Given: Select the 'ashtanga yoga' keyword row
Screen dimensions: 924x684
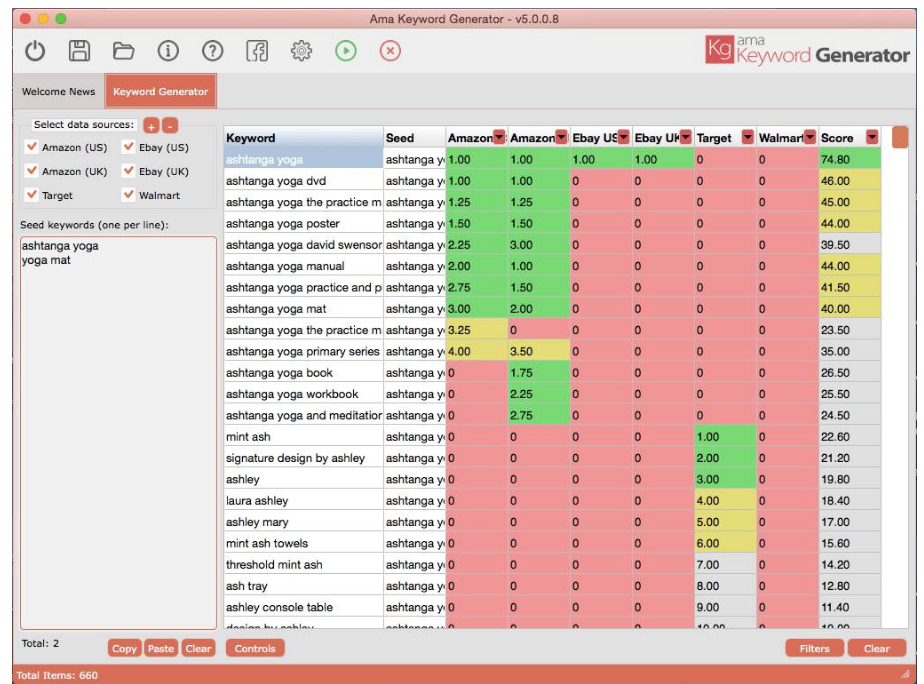Looking at the screenshot, I should [x=303, y=159].
